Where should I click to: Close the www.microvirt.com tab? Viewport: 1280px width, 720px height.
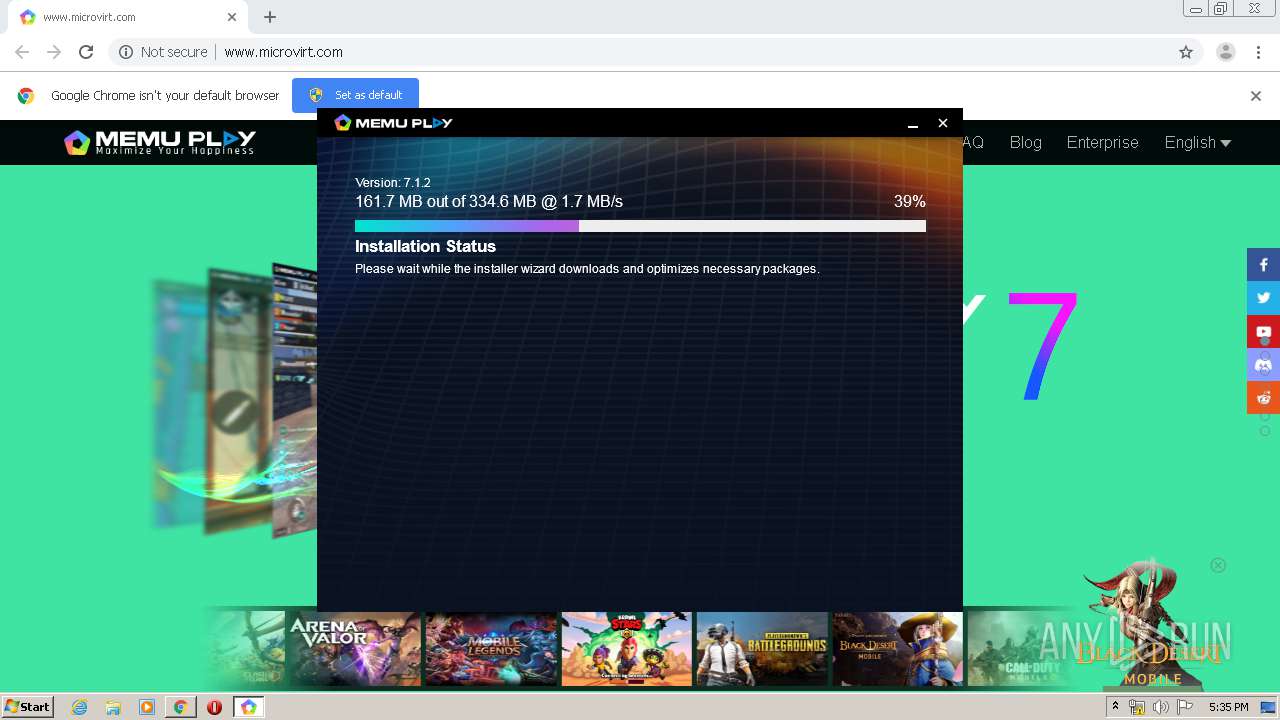[232, 17]
